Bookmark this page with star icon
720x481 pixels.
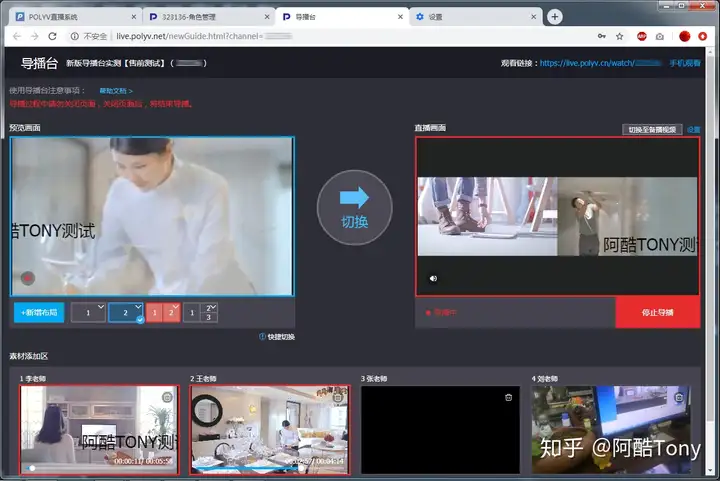tap(619, 36)
